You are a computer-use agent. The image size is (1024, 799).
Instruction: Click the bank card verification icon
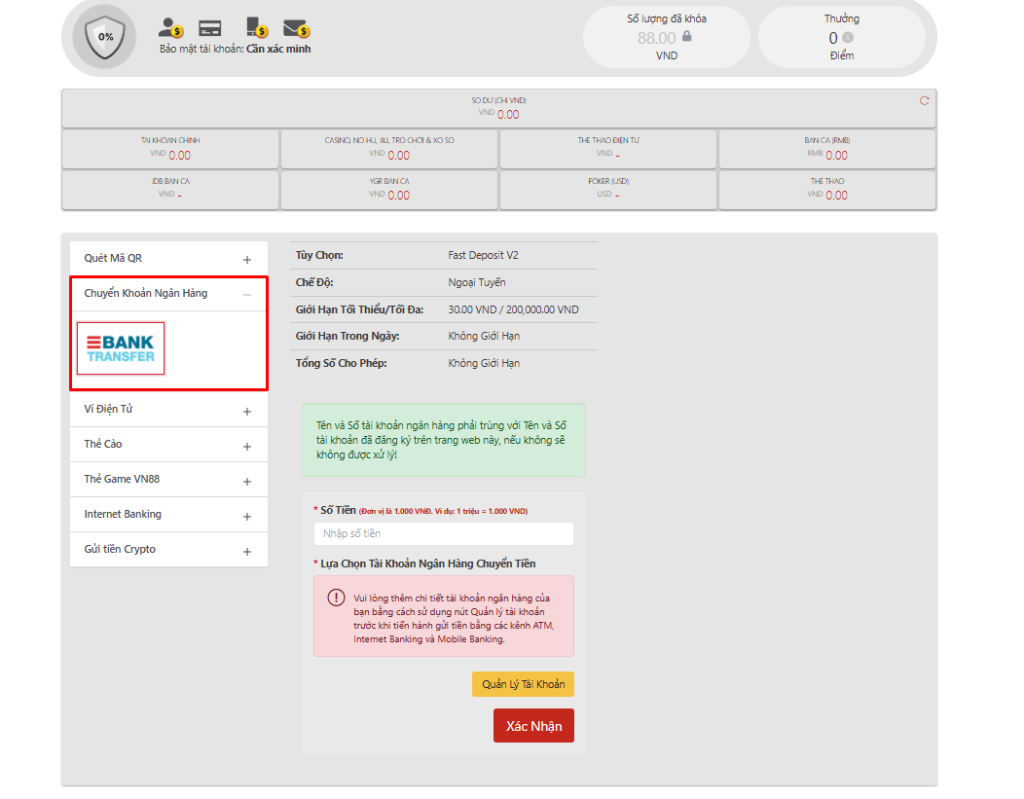point(210,28)
